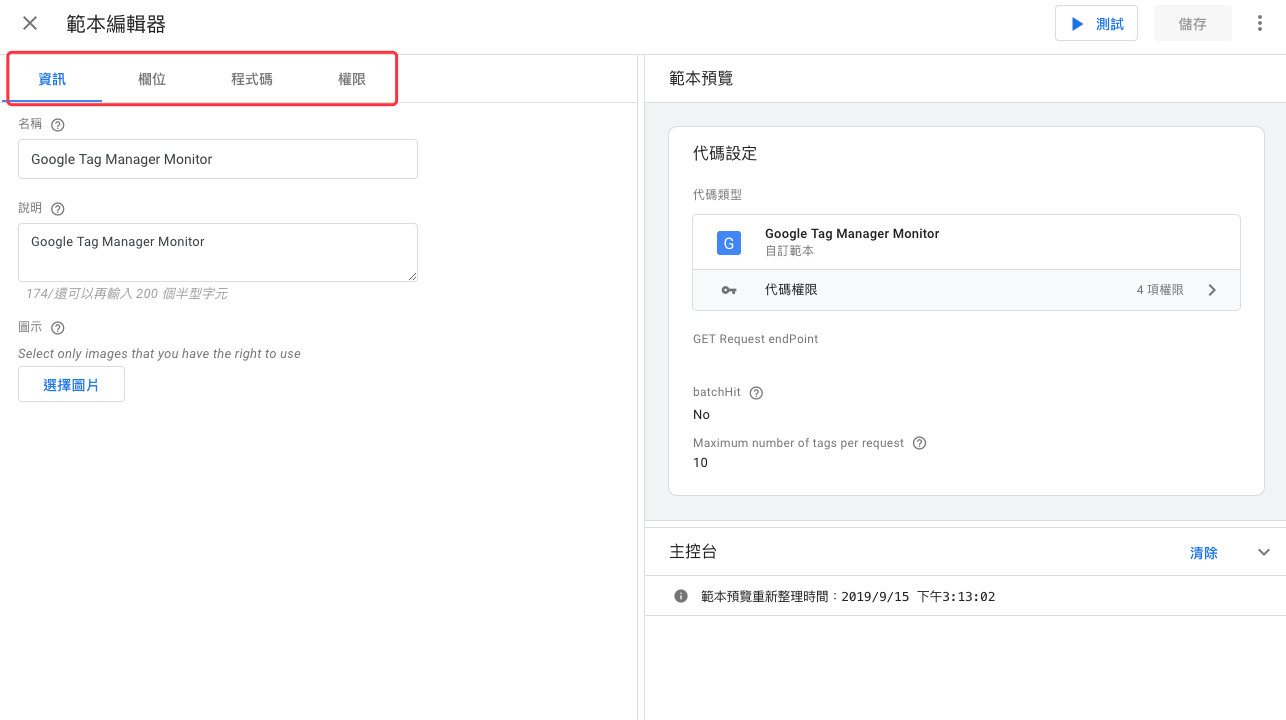Click inside the 名稱 name field
Viewport: 1286px width, 720px height.
(217, 158)
